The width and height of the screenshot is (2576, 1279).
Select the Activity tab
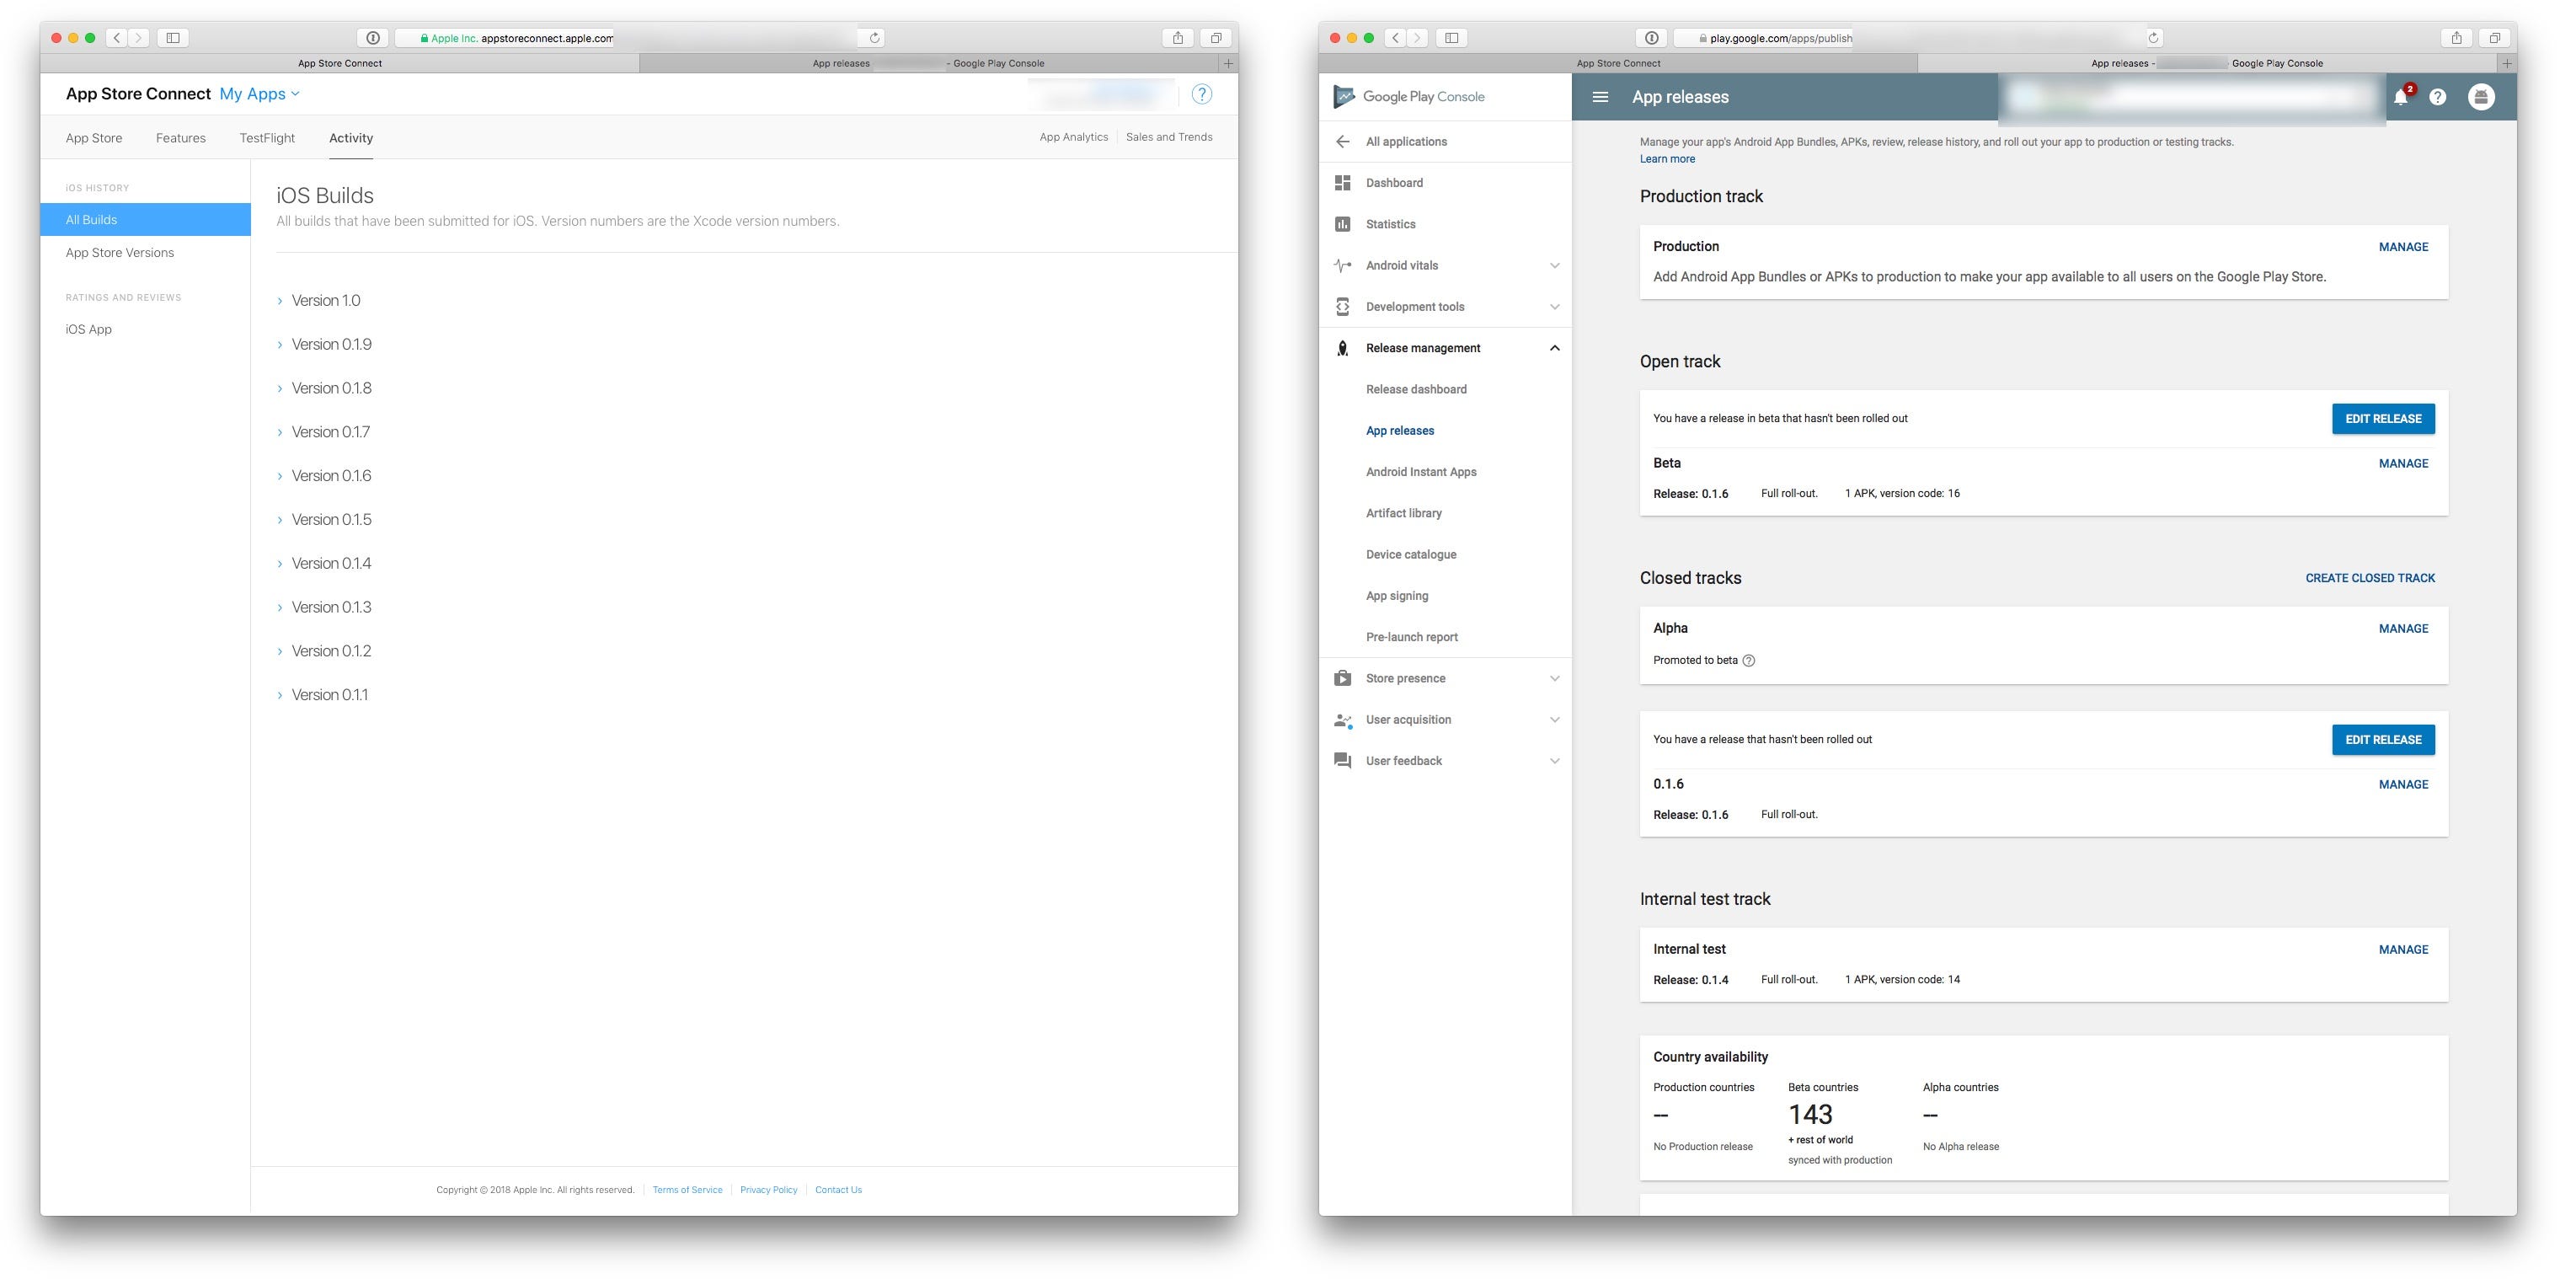[351, 138]
